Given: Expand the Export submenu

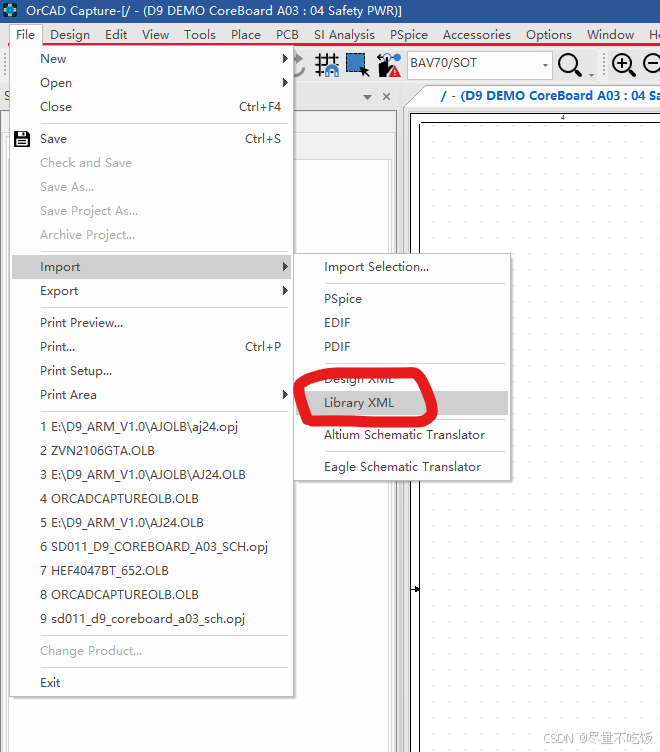Looking at the screenshot, I should (285, 291).
